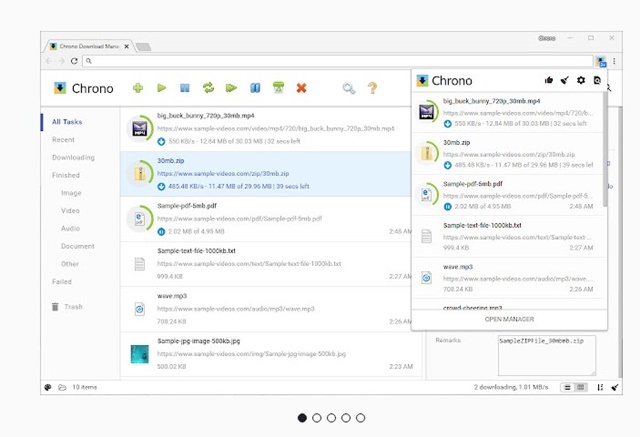Open search with the magnifier toolbar icon
The image size is (640, 437).
[x=349, y=88]
